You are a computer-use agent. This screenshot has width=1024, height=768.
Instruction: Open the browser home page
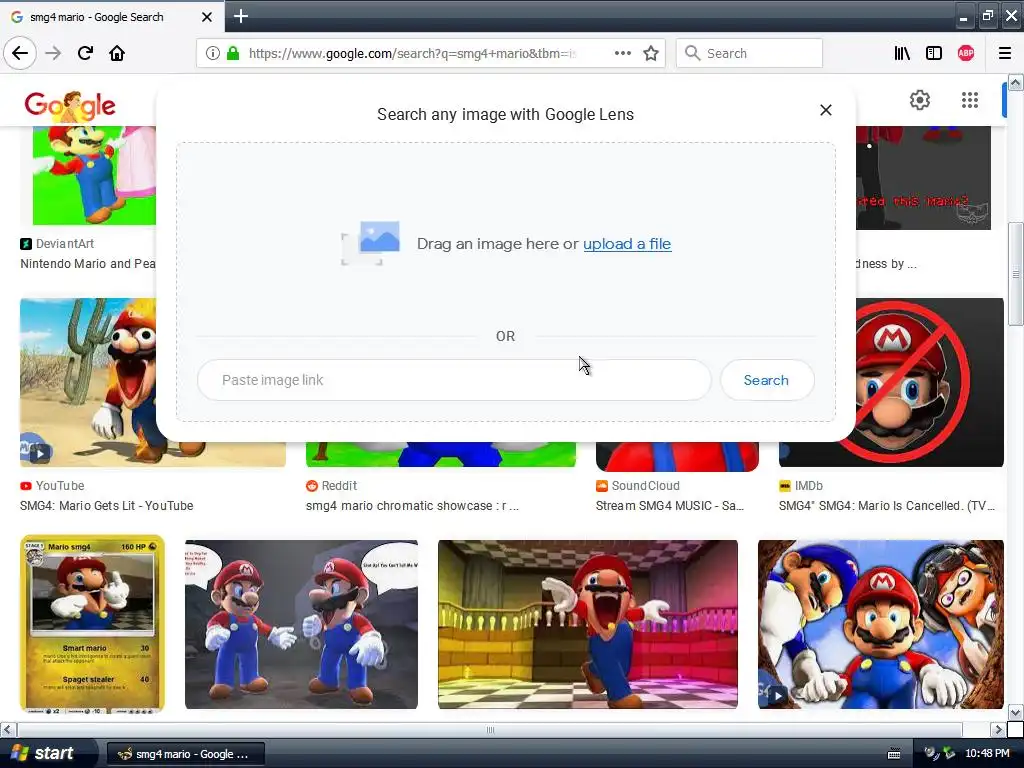click(117, 53)
